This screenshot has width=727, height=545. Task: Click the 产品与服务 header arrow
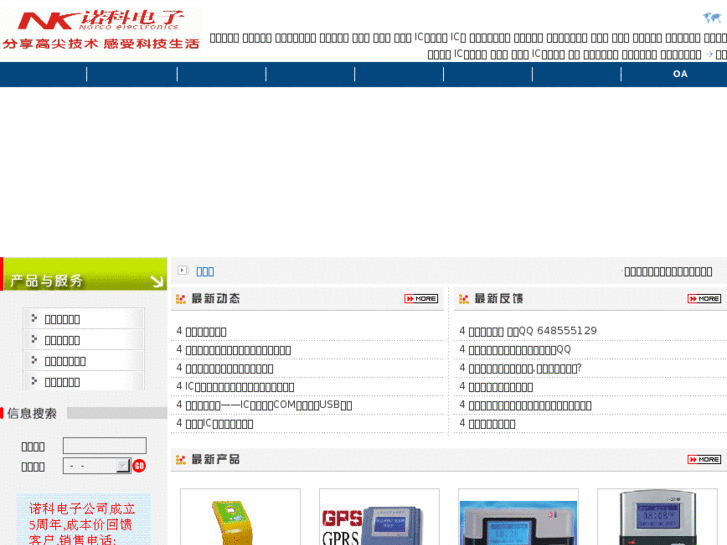157,281
